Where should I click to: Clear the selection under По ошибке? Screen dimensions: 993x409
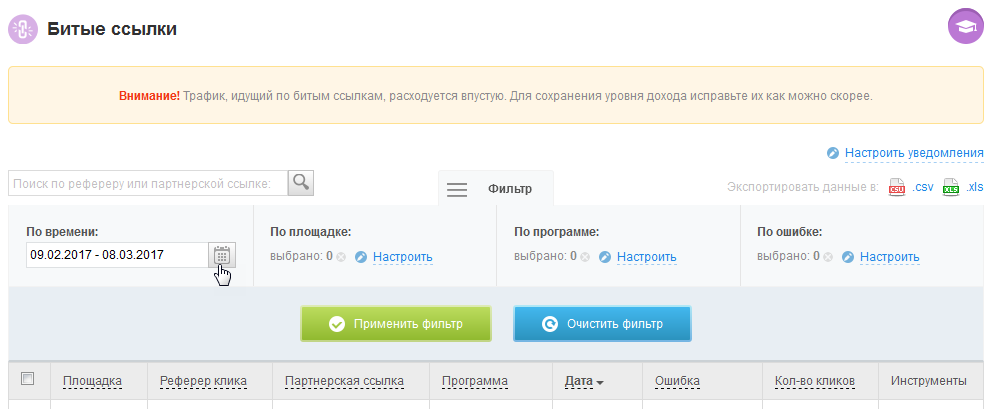pos(828,257)
